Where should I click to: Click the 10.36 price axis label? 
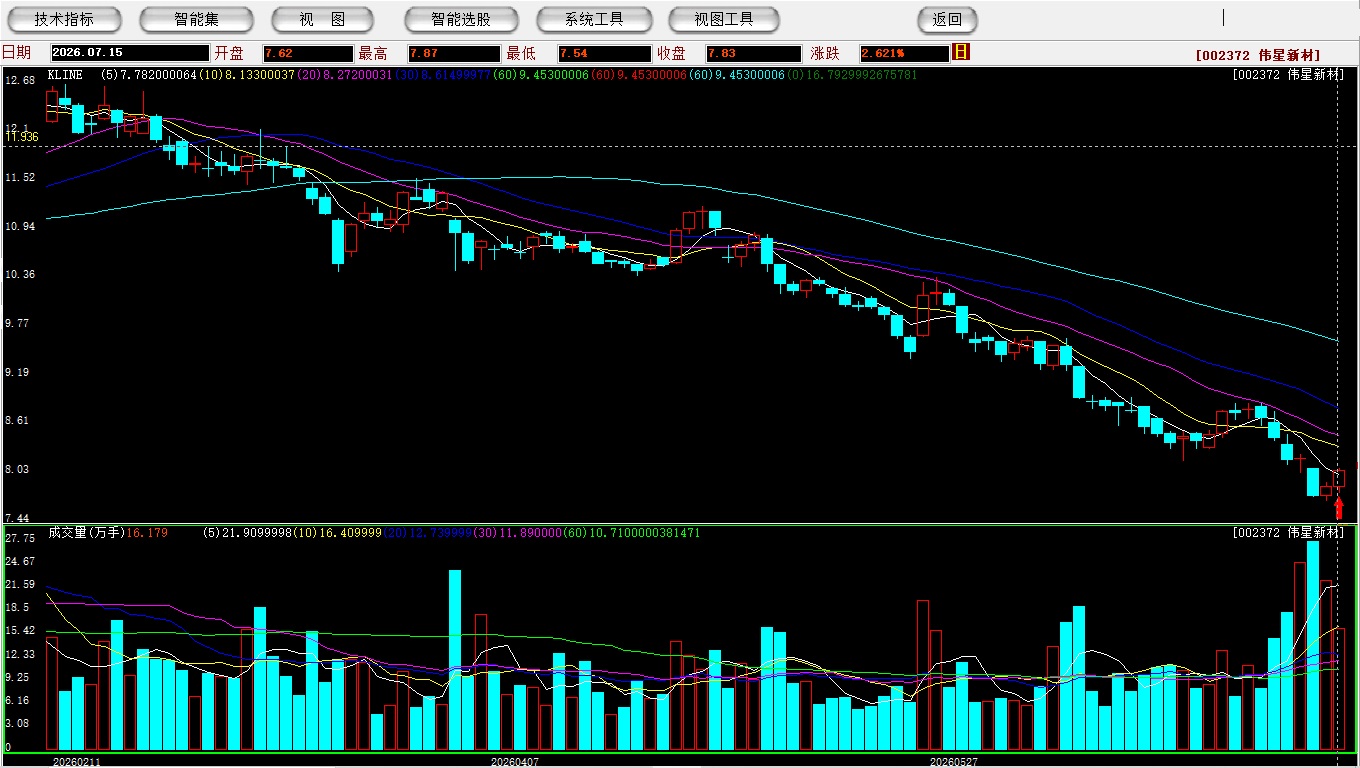20,274
